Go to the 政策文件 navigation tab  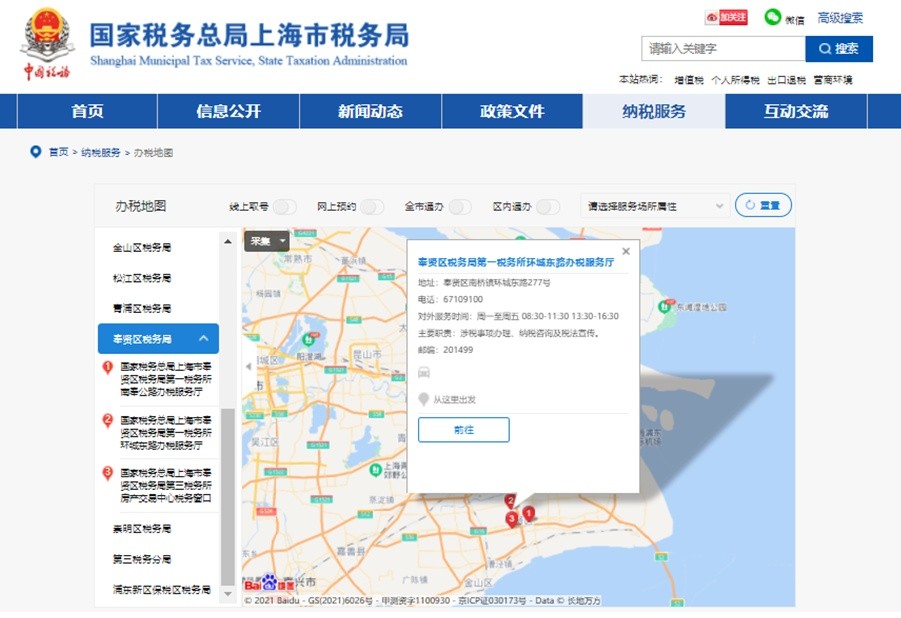point(512,111)
